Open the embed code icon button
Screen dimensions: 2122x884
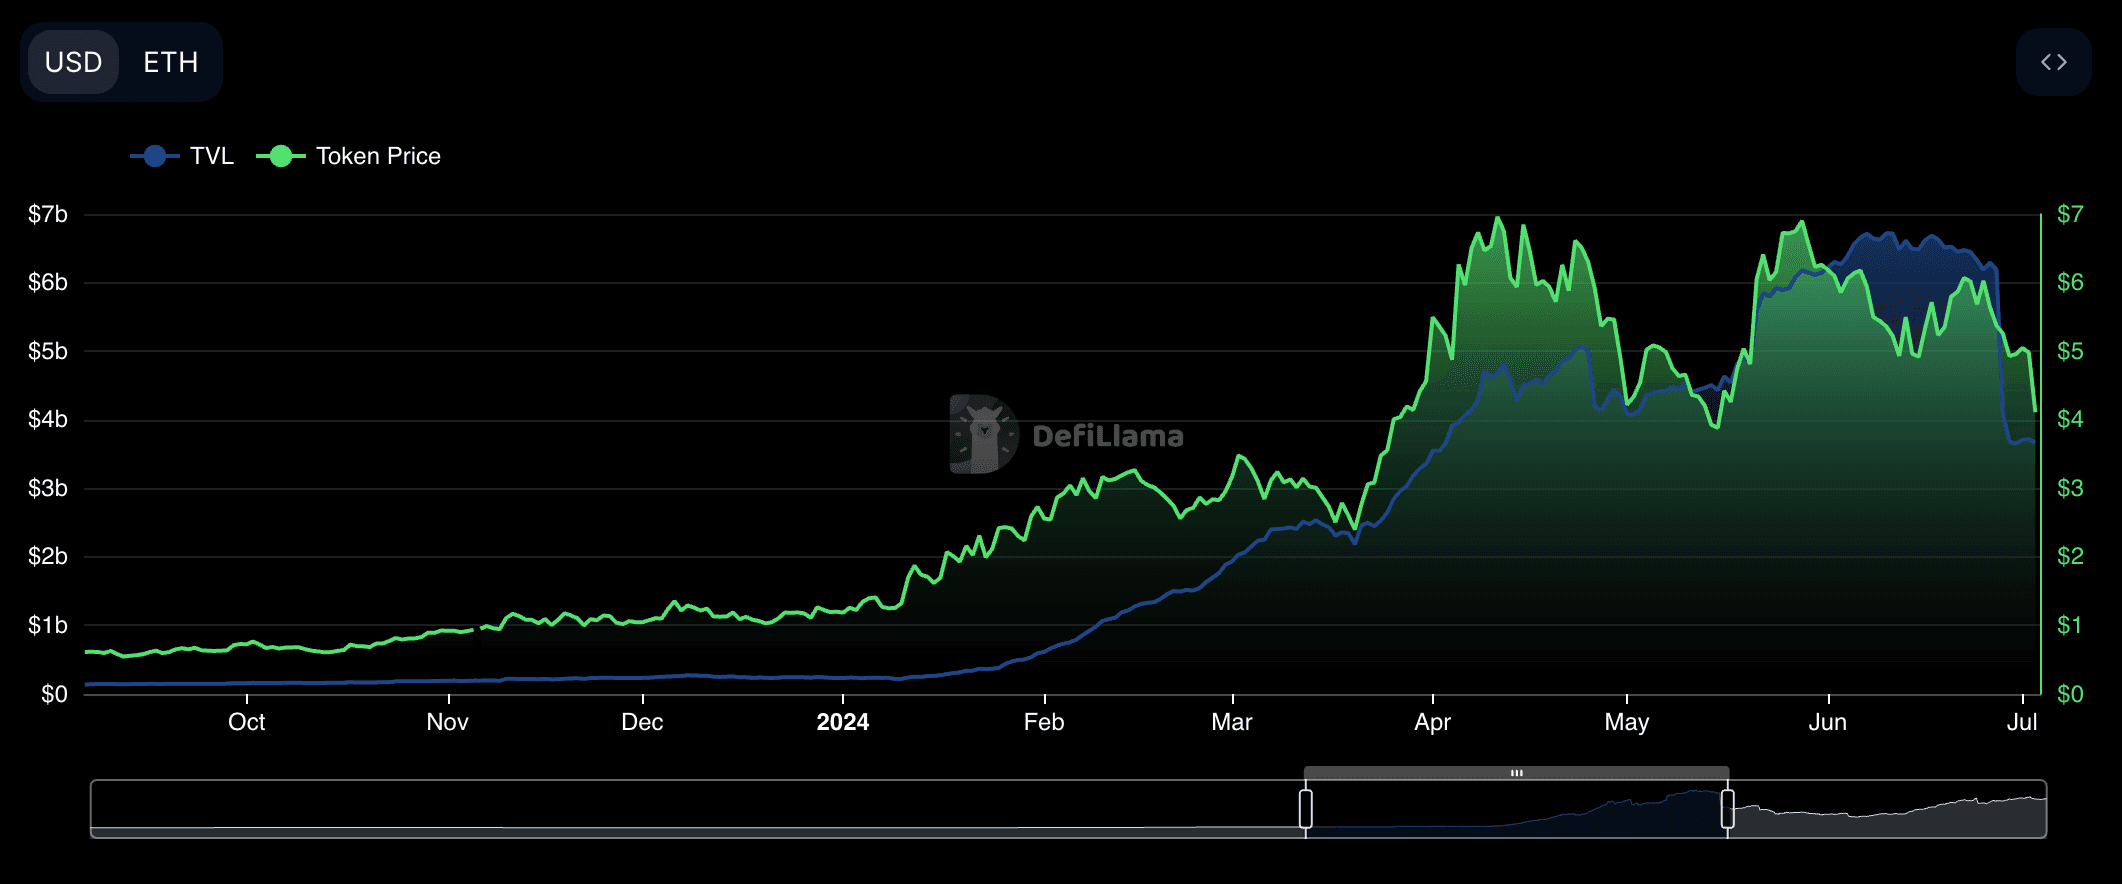(2053, 62)
